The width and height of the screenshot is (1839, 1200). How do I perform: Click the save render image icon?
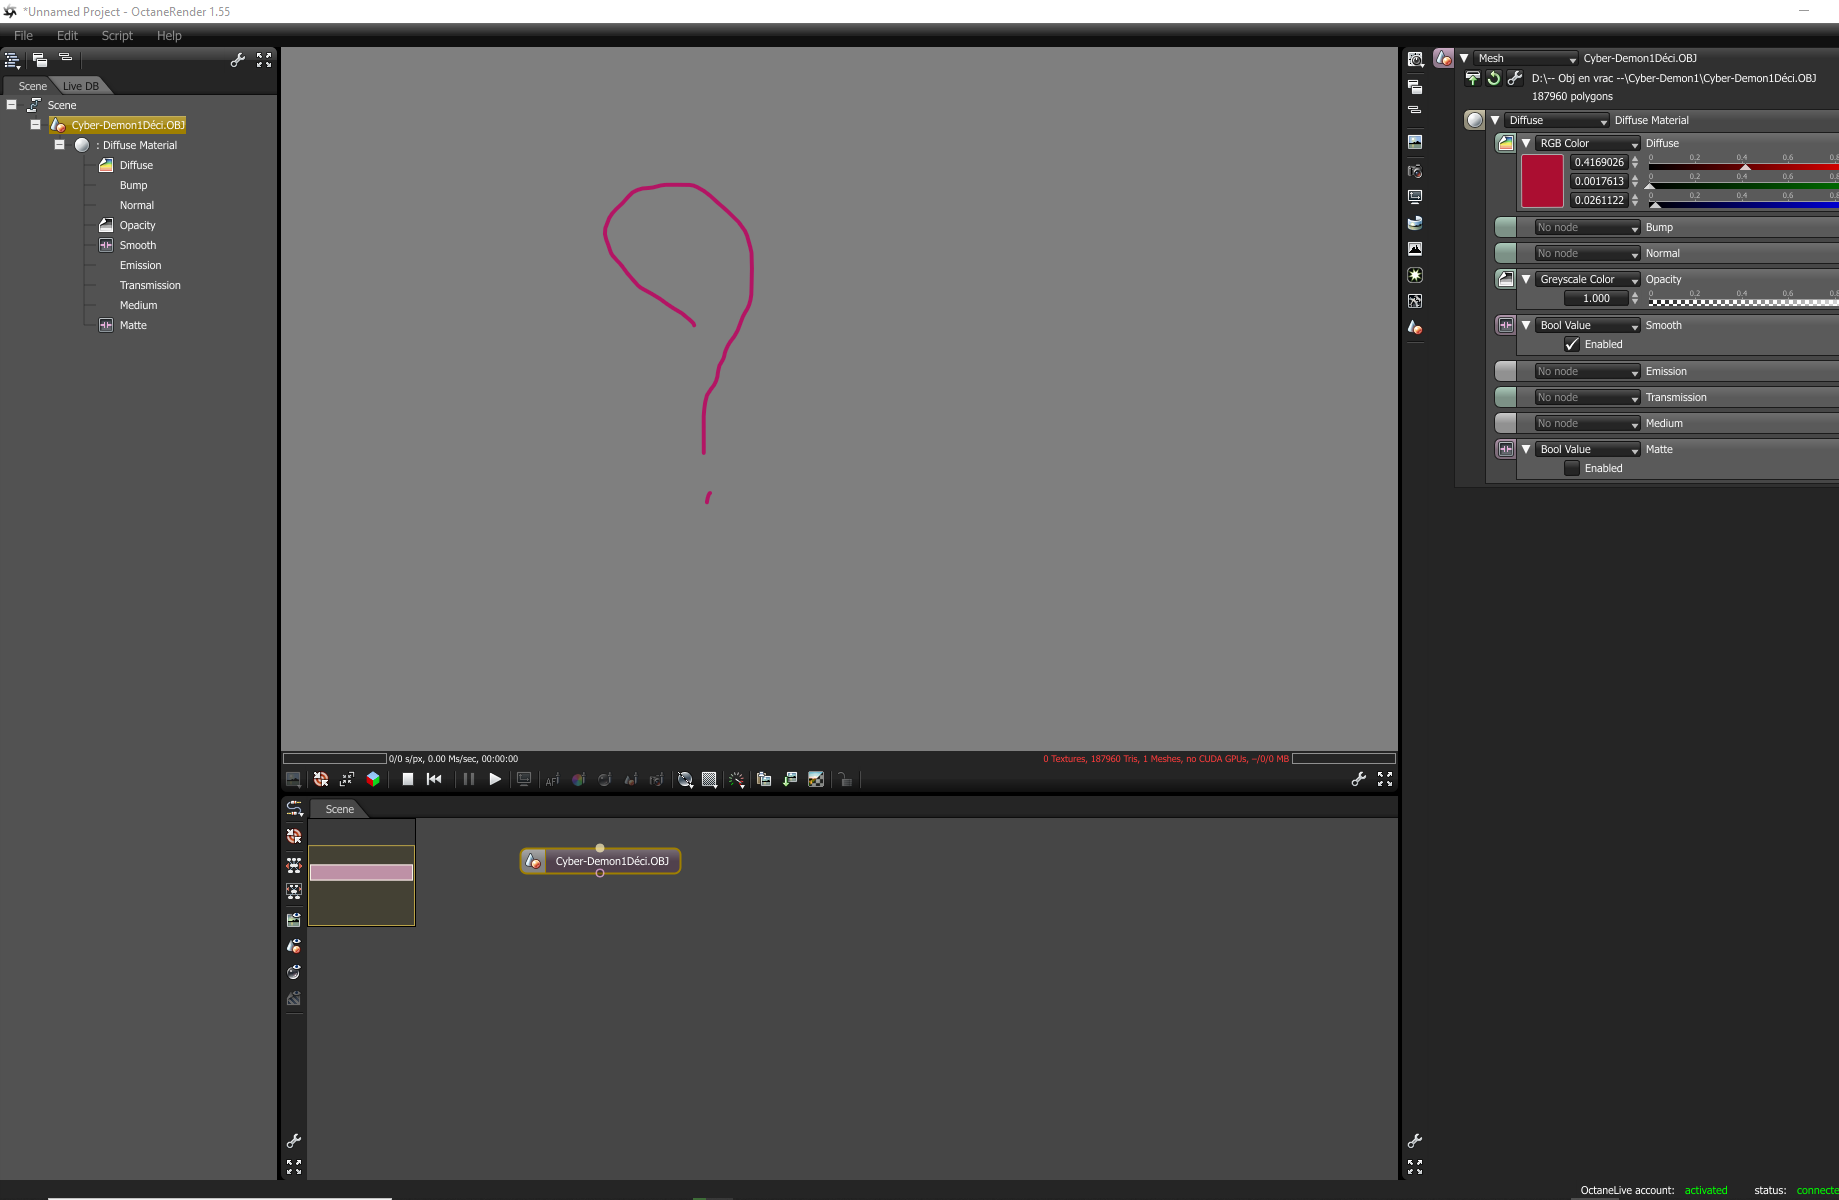tap(790, 780)
